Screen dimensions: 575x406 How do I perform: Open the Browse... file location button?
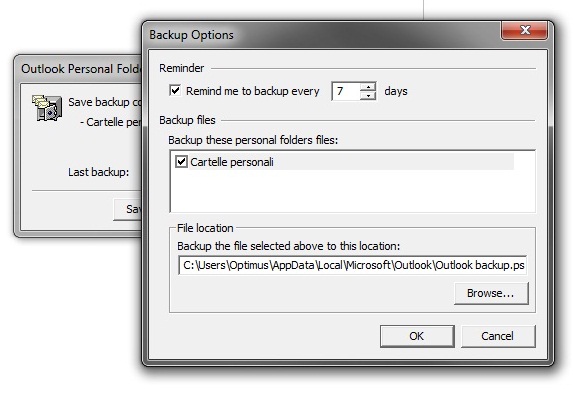pyautogui.click(x=491, y=293)
